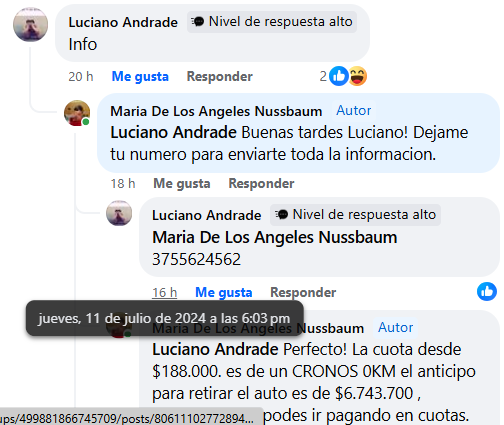Open the 16 h timestamp link
Image resolution: width=504 pixels, height=425 pixels.
[x=165, y=292]
